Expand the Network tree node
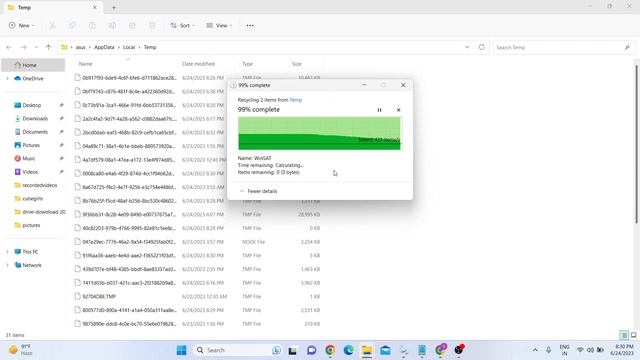The height and width of the screenshot is (360, 640). coord(7,265)
